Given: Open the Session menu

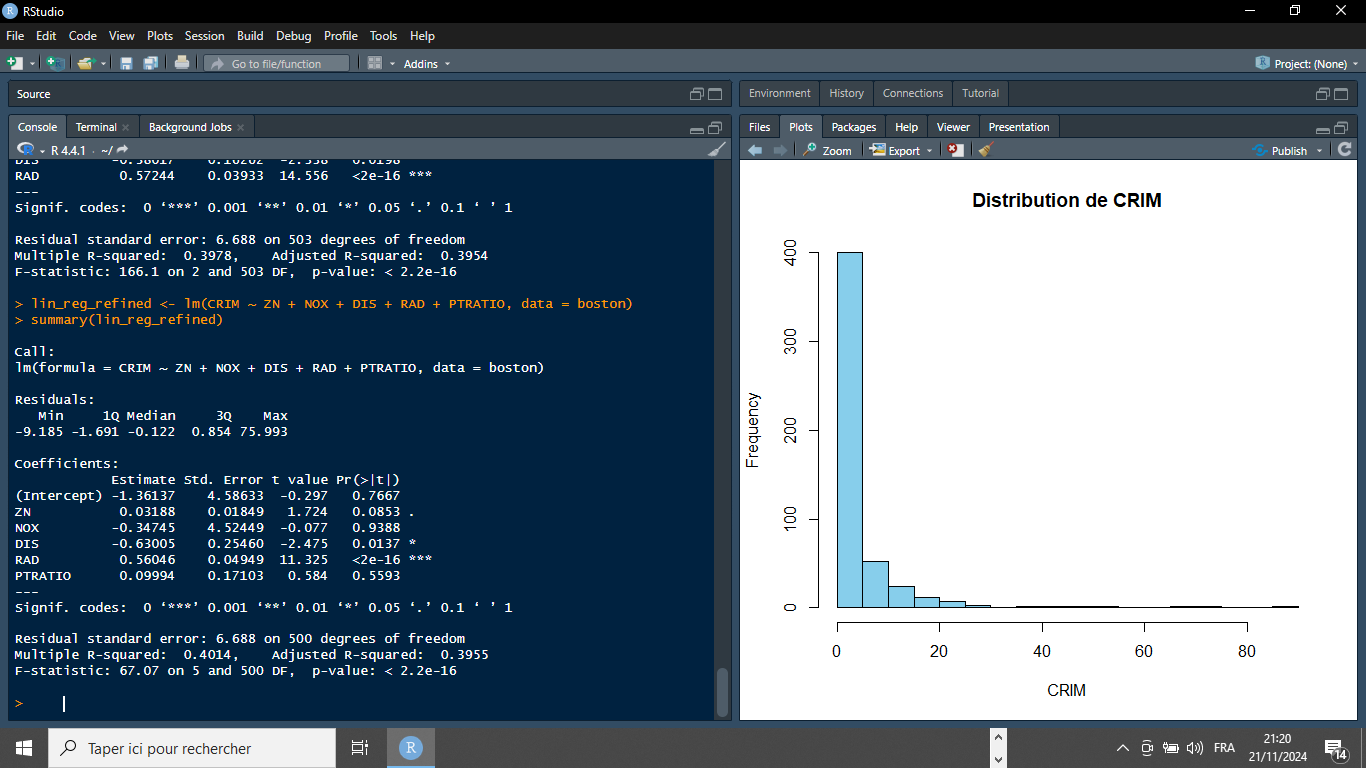Looking at the screenshot, I should click(x=204, y=35).
